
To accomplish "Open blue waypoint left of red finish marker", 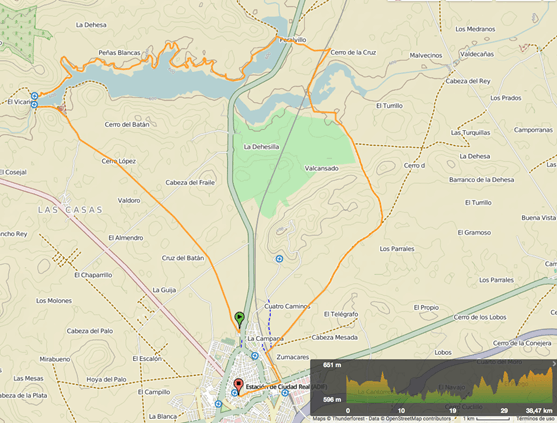I will click(234, 392).
